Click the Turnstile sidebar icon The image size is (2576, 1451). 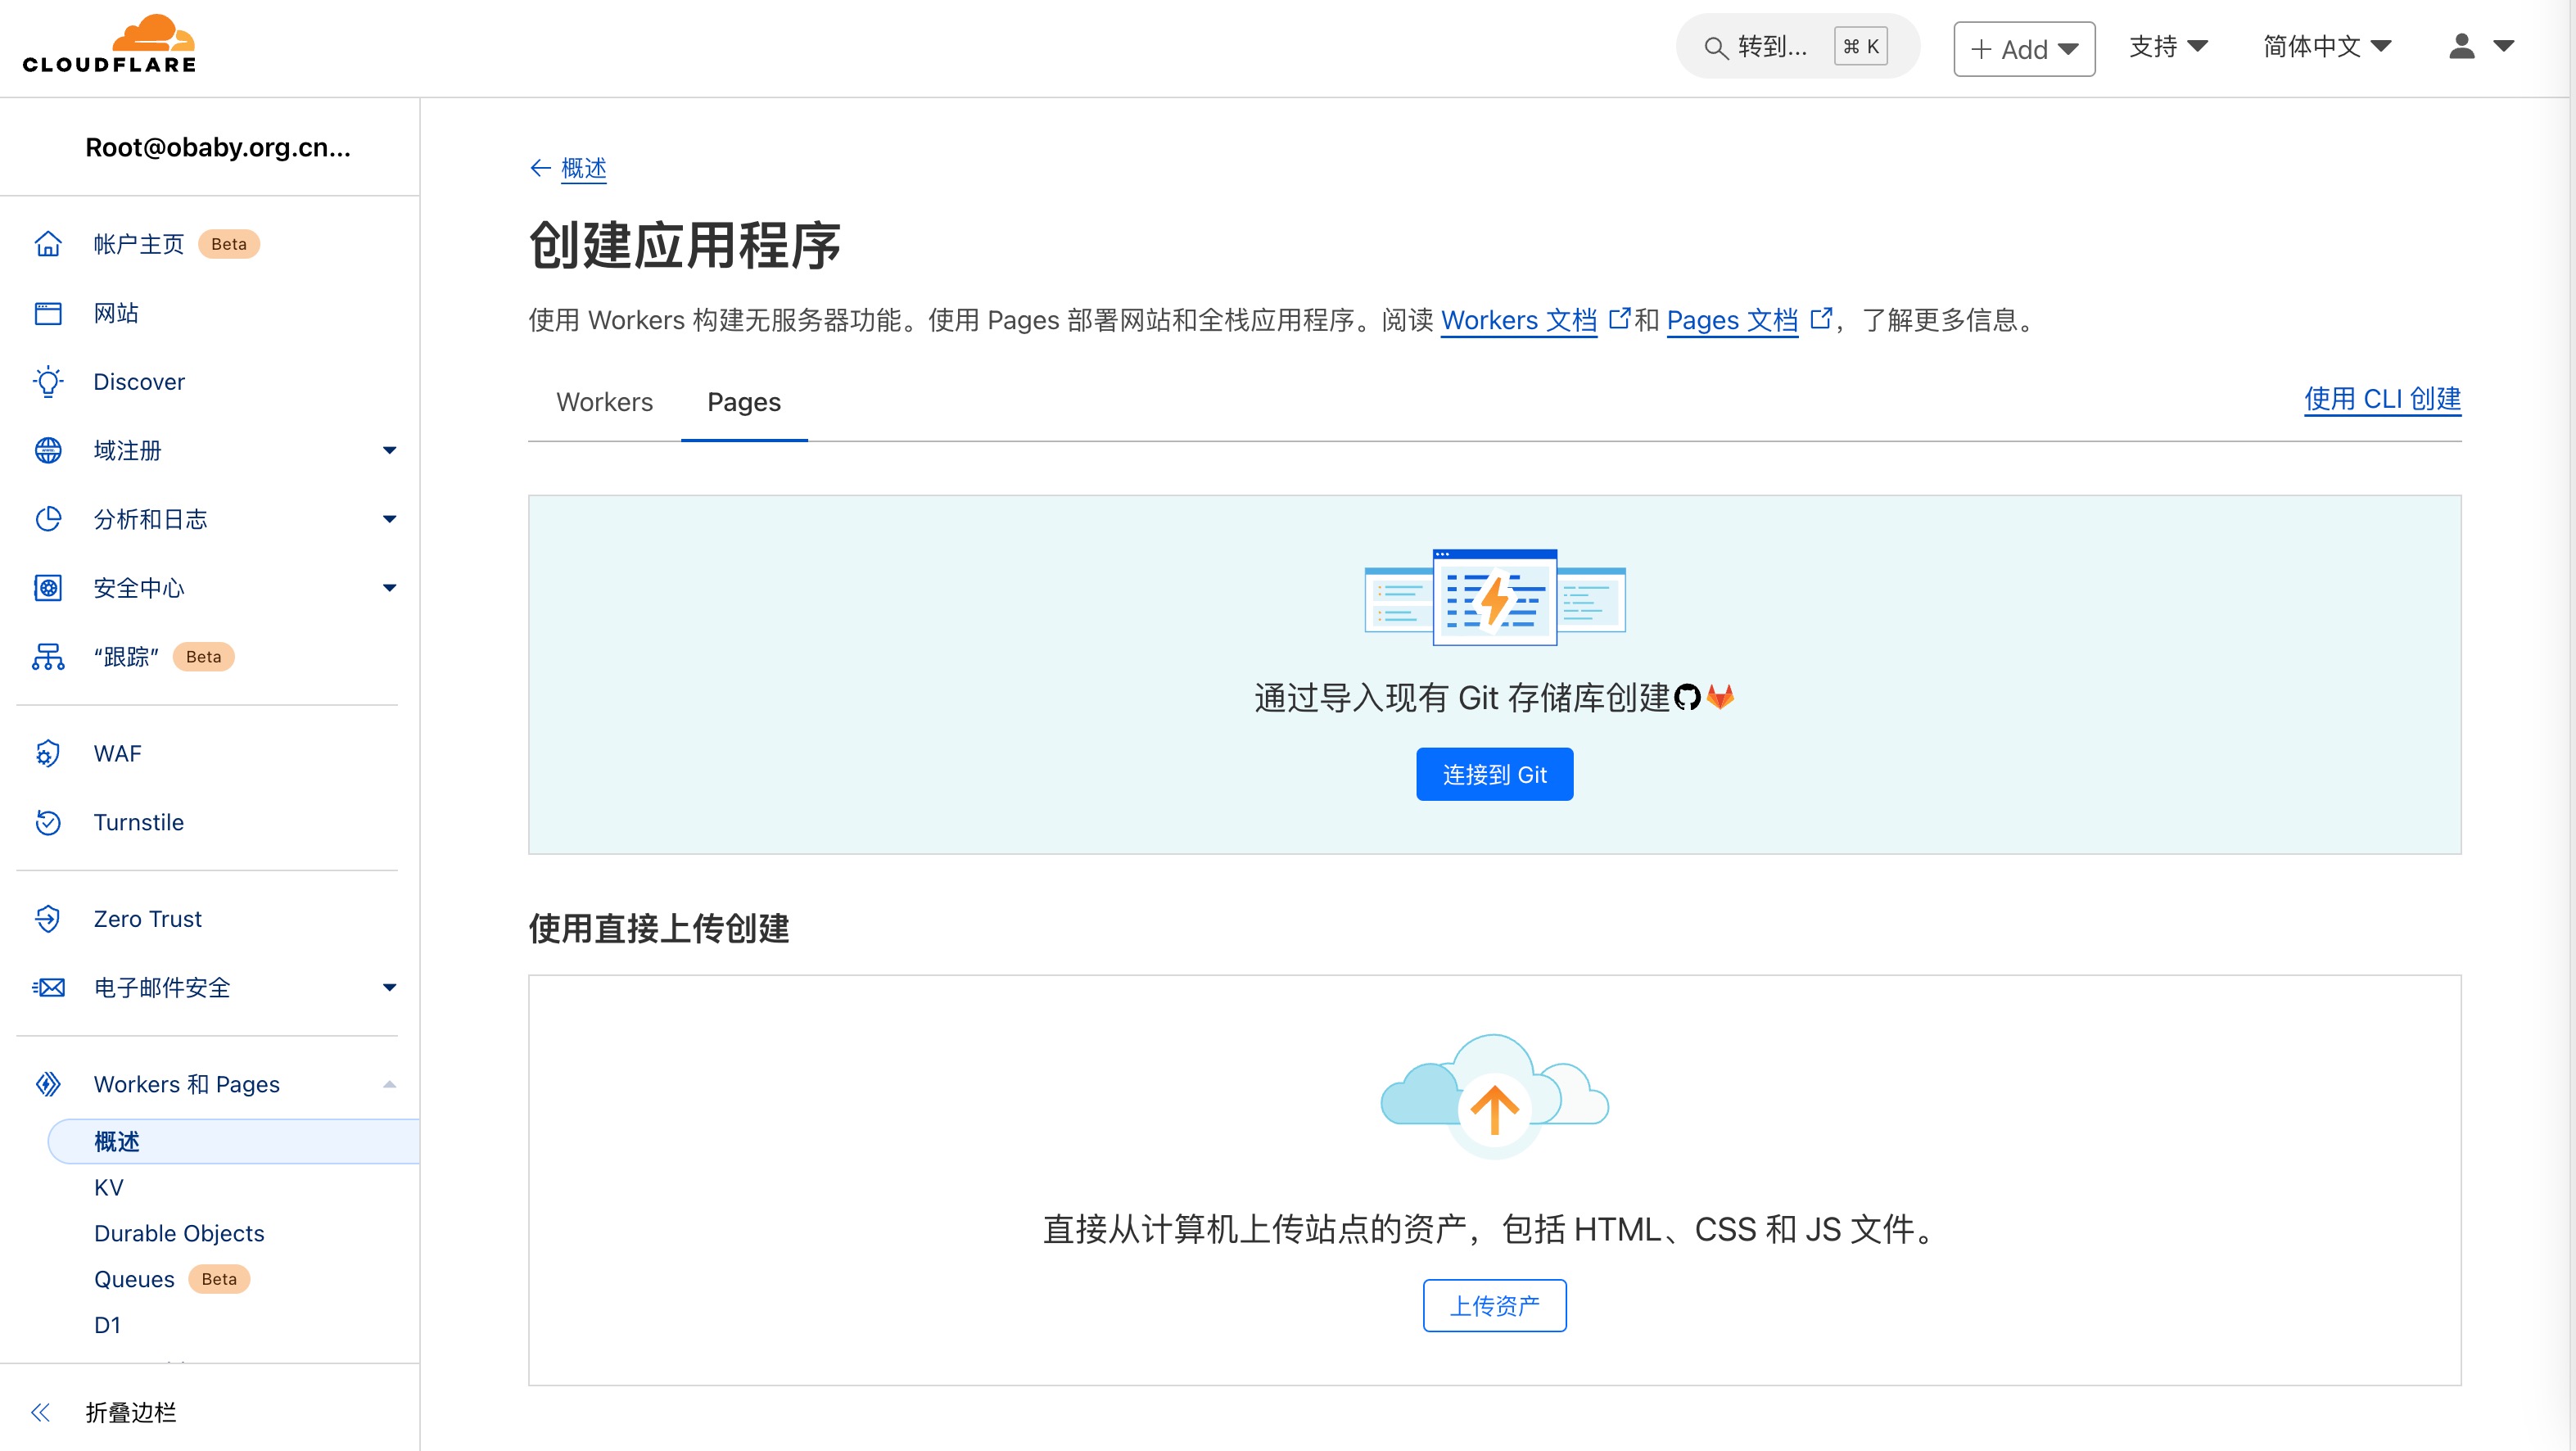48,822
